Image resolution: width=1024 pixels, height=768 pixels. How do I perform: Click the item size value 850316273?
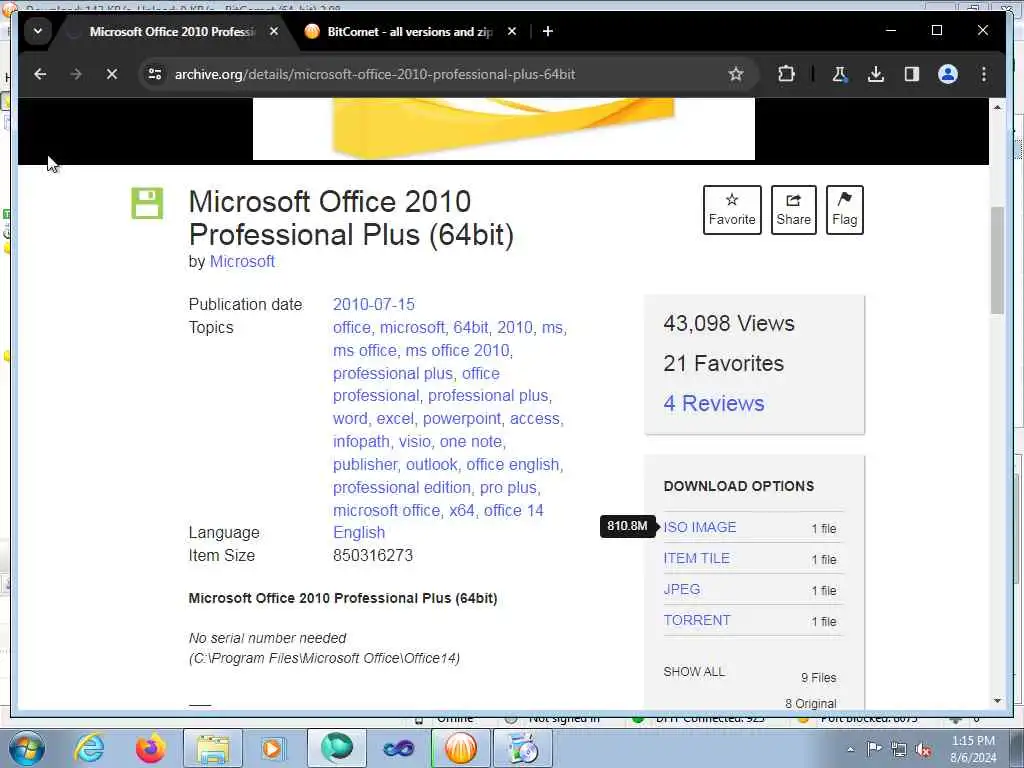pyautogui.click(x=373, y=555)
